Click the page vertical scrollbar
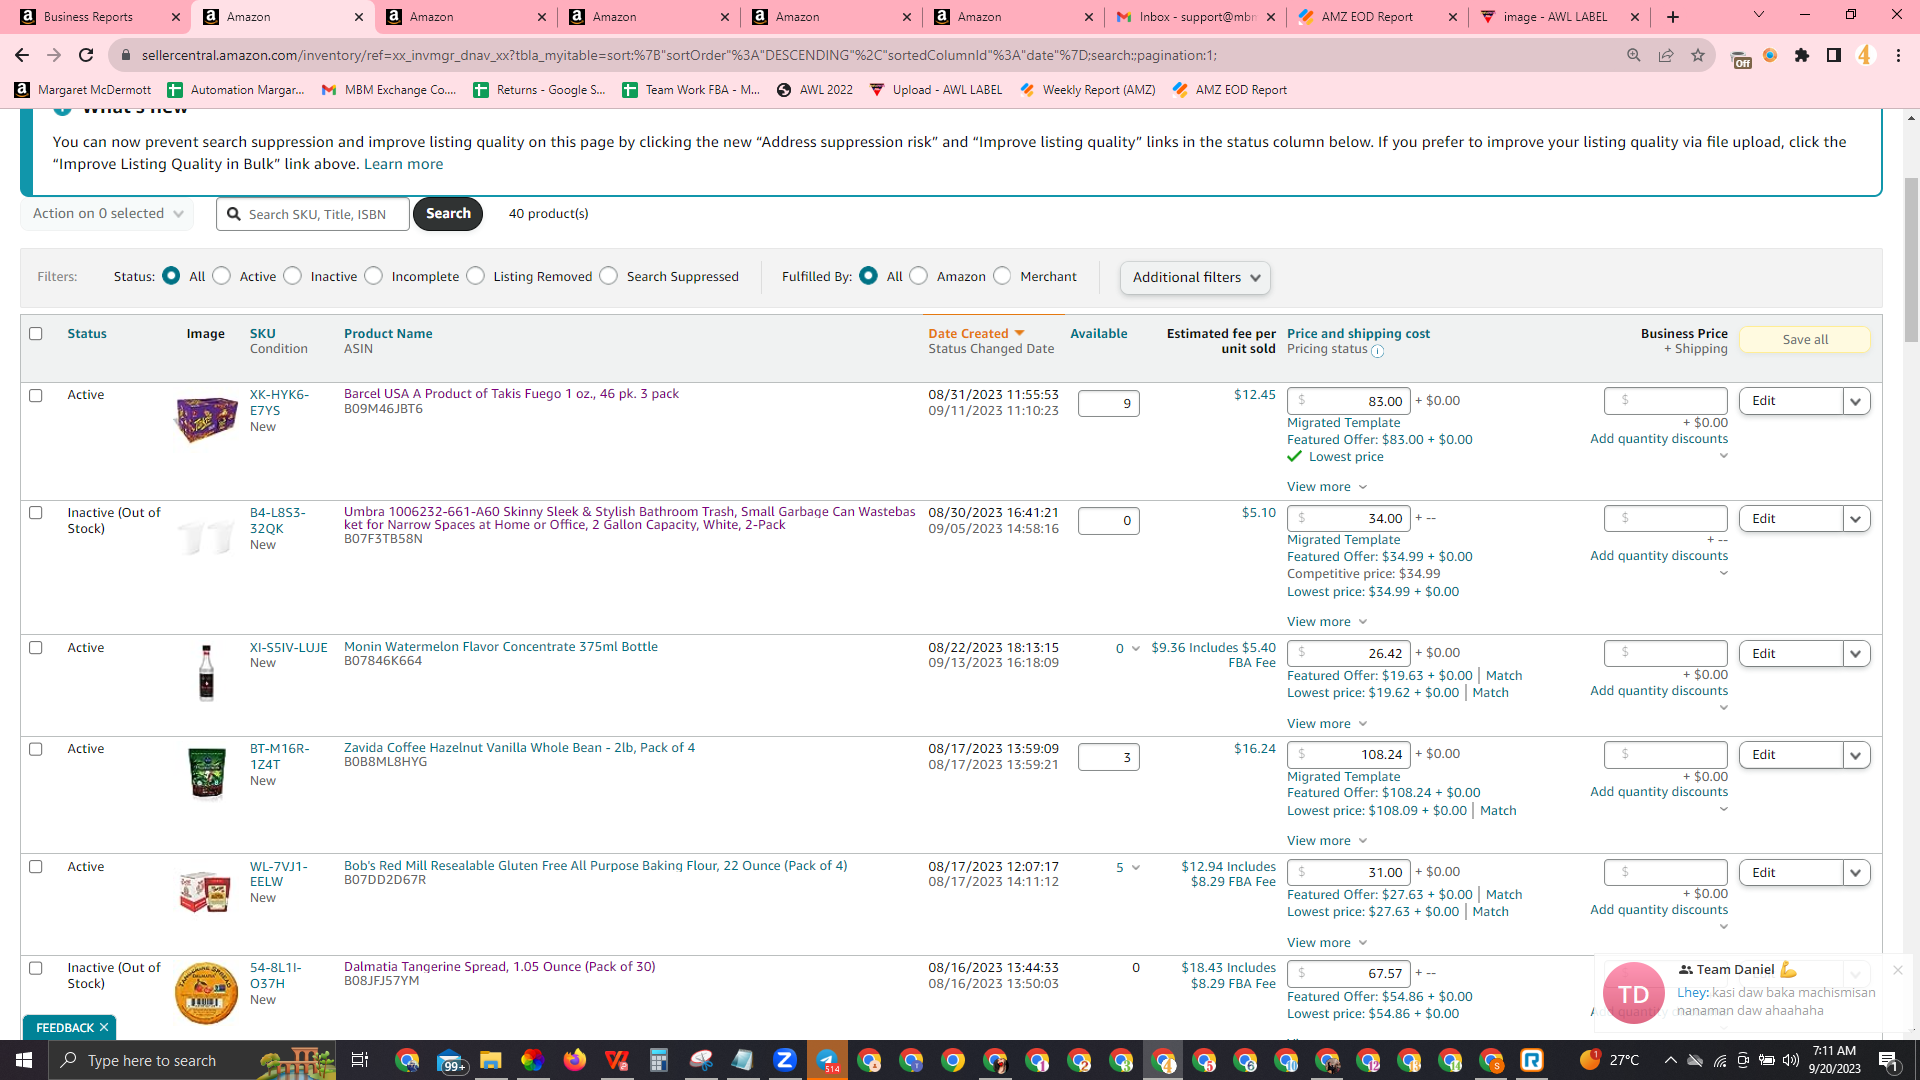Screen dimensions: 1920x1080 click(x=1911, y=261)
